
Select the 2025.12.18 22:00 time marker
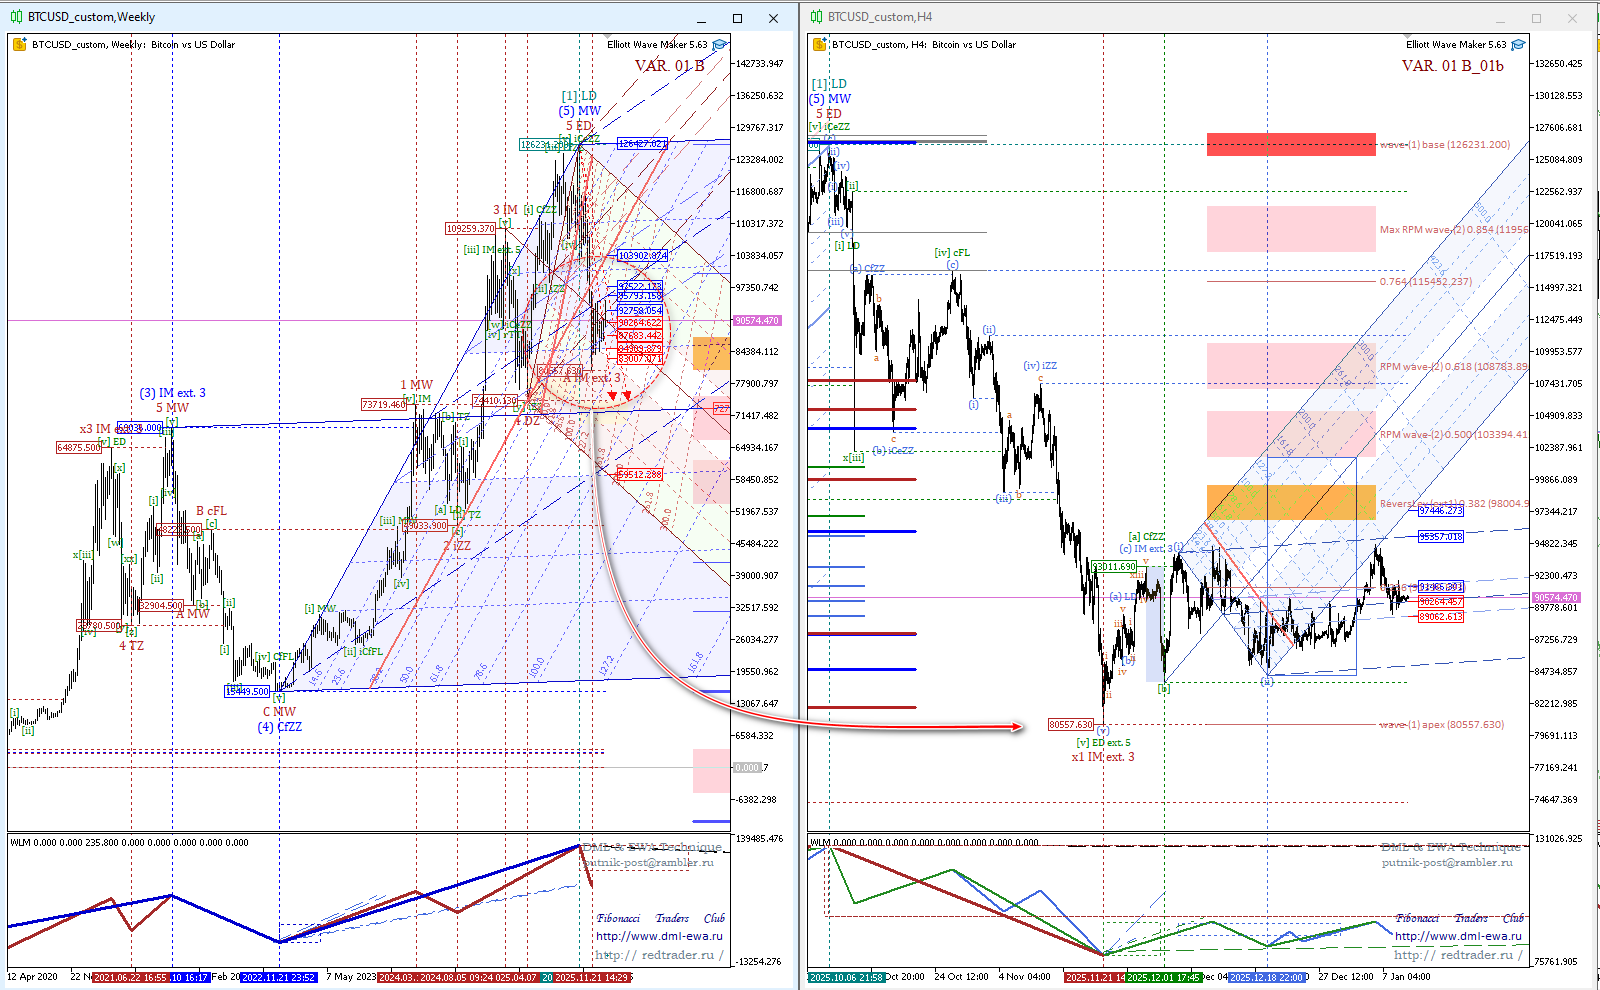click(1266, 977)
